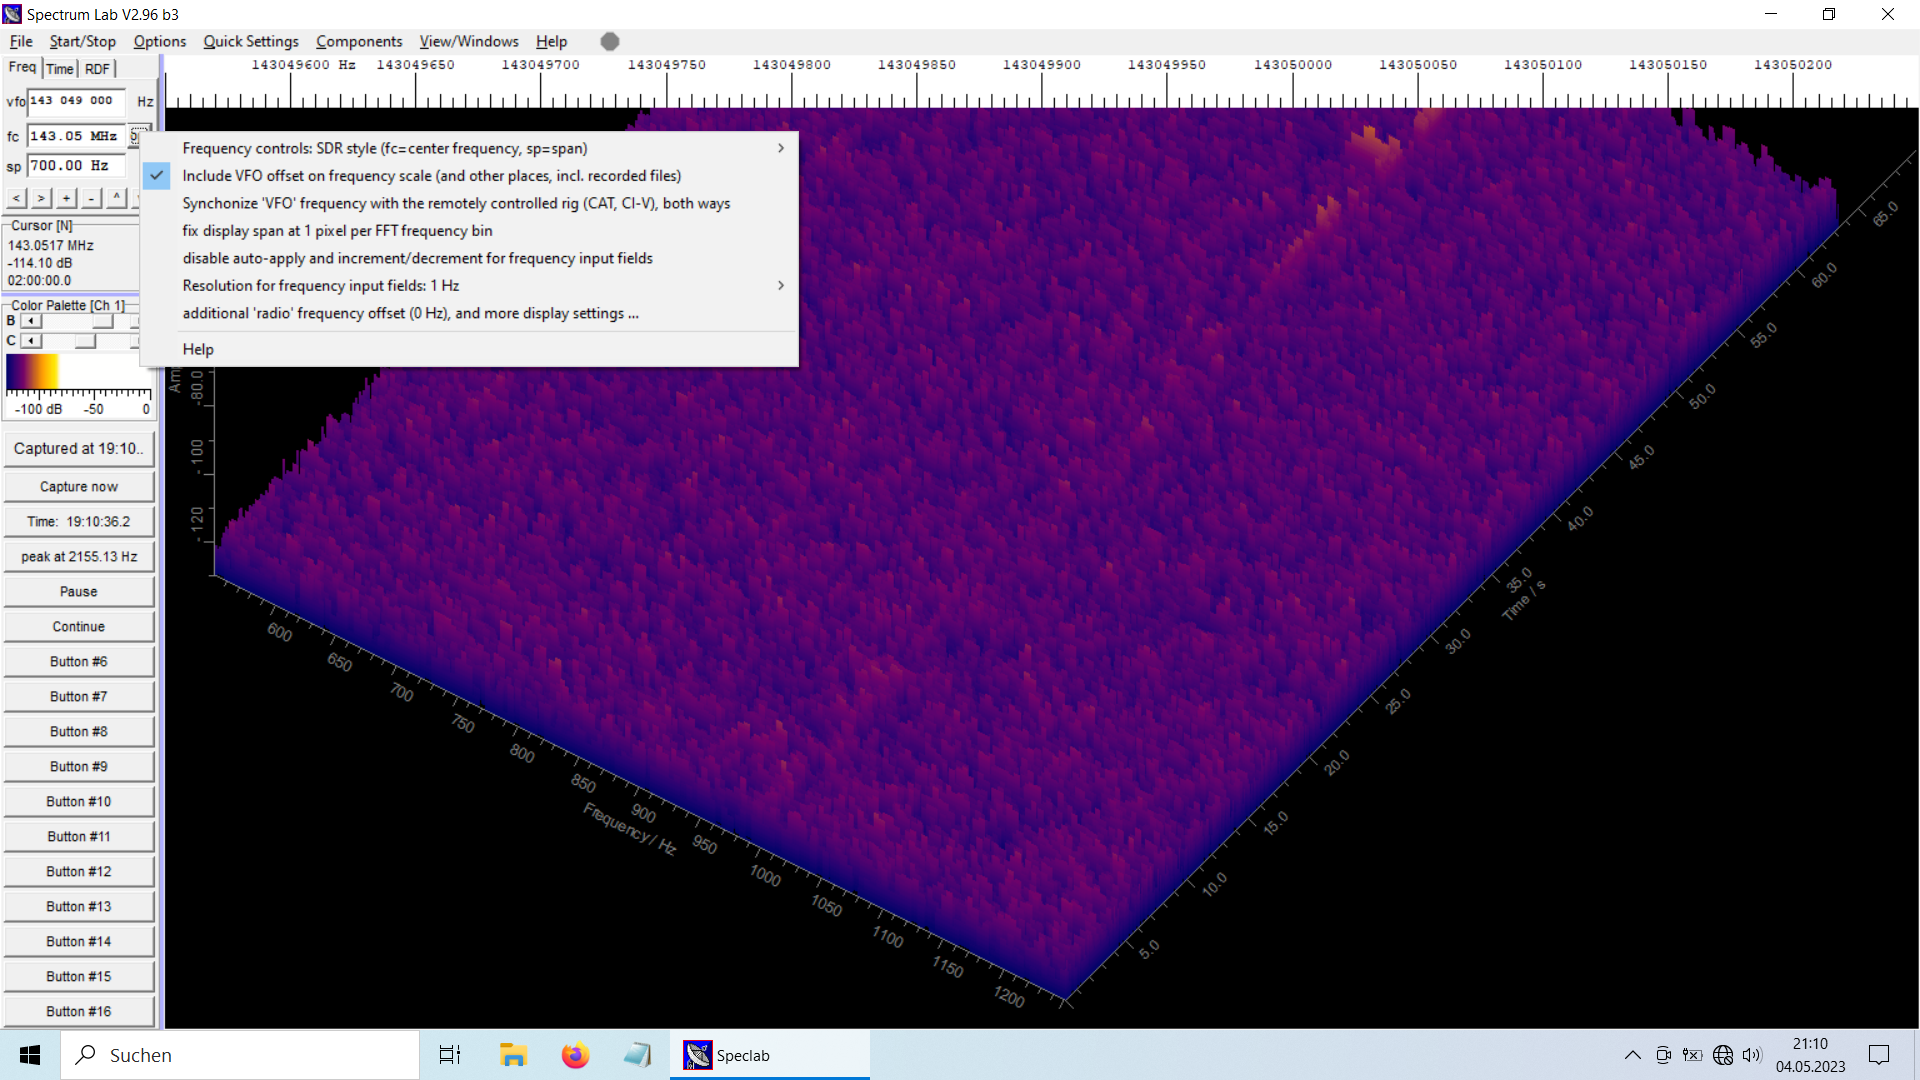Click the brightness (B) slider thumb
The width and height of the screenshot is (1920, 1080).
tap(103, 321)
